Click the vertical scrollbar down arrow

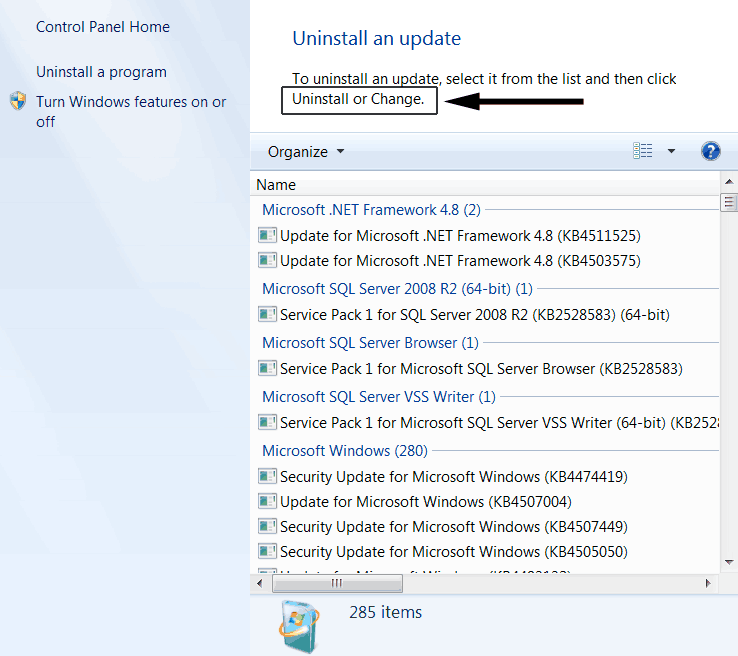click(729, 562)
